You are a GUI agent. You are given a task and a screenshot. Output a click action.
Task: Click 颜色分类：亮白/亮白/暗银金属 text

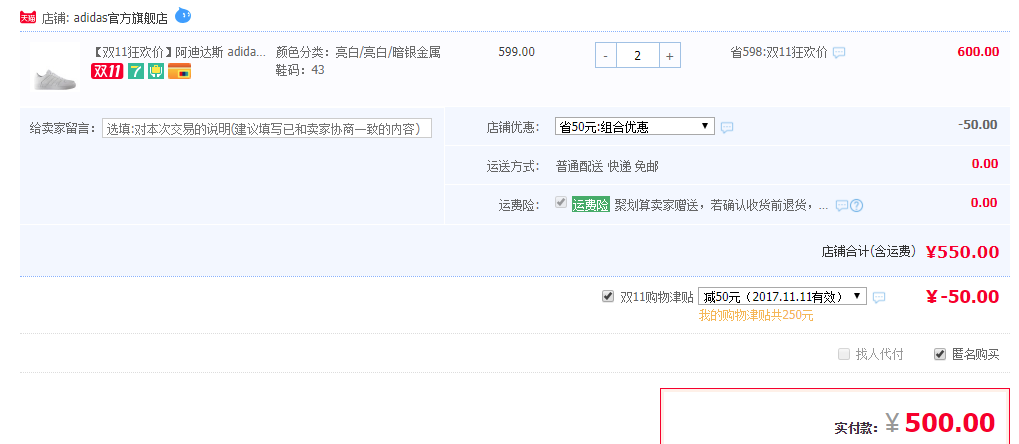358,52
